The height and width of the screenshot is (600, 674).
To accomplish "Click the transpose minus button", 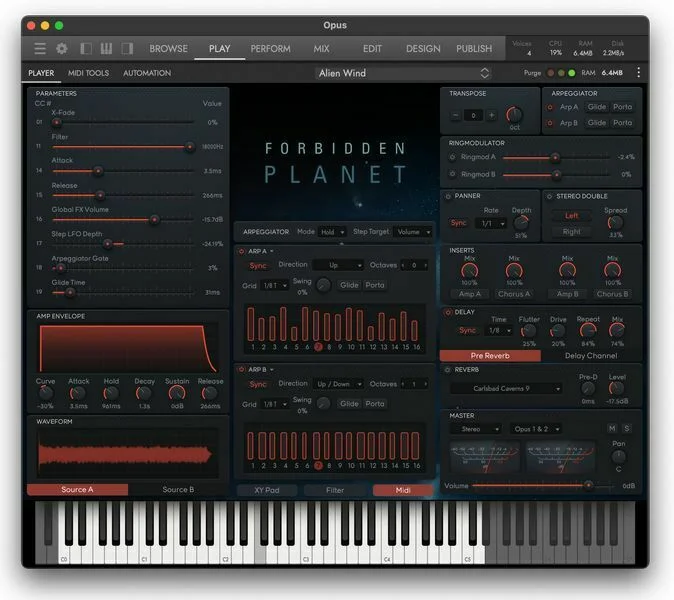I will [x=456, y=115].
